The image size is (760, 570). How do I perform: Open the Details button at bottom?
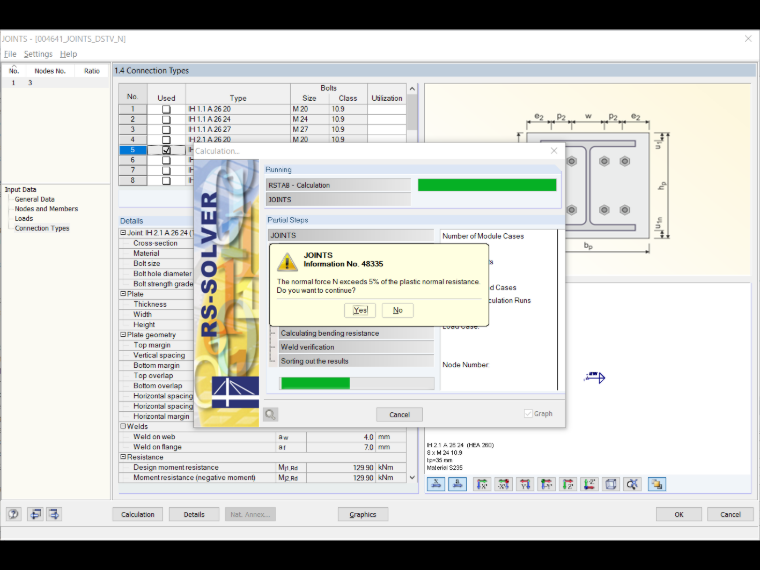click(194, 514)
